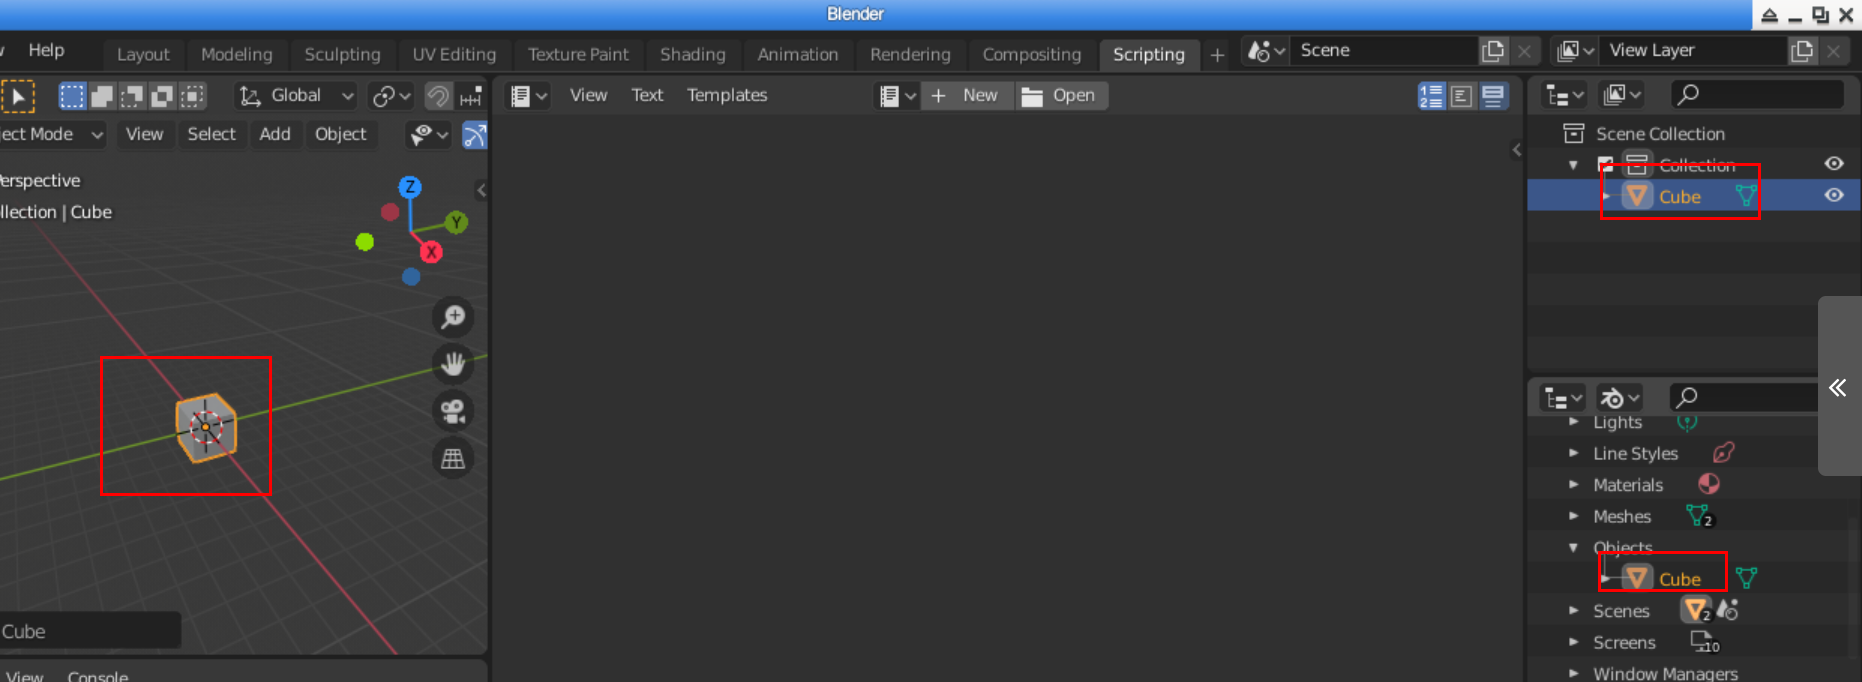Click the Lights lamp icon
Viewport: 1862px width, 682px height.
pos(1687,423)
